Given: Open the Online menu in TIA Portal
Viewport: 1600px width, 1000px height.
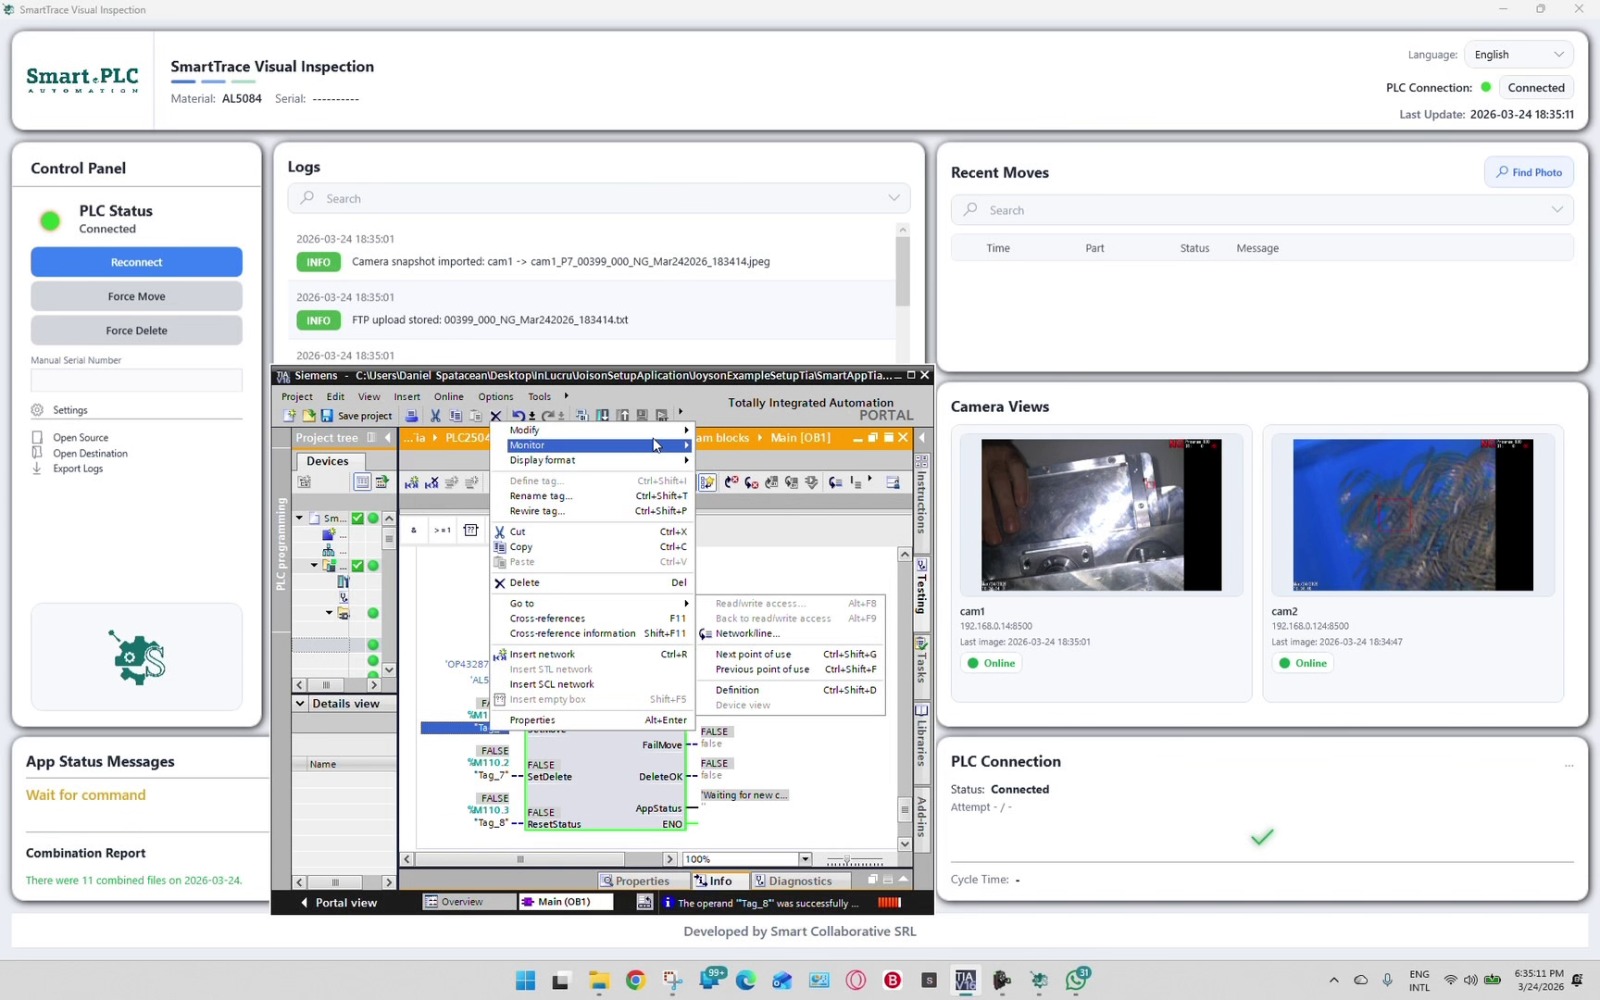Looking at the screenshot, I should coord(448,397).
